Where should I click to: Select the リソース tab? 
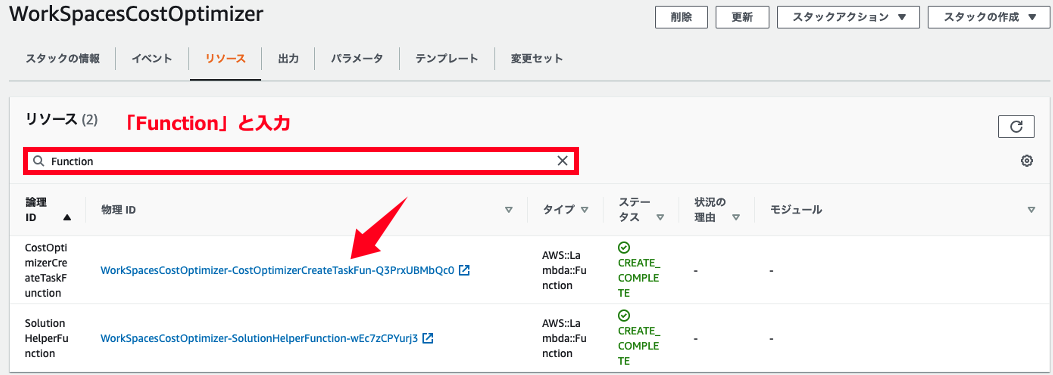(226, 58)
